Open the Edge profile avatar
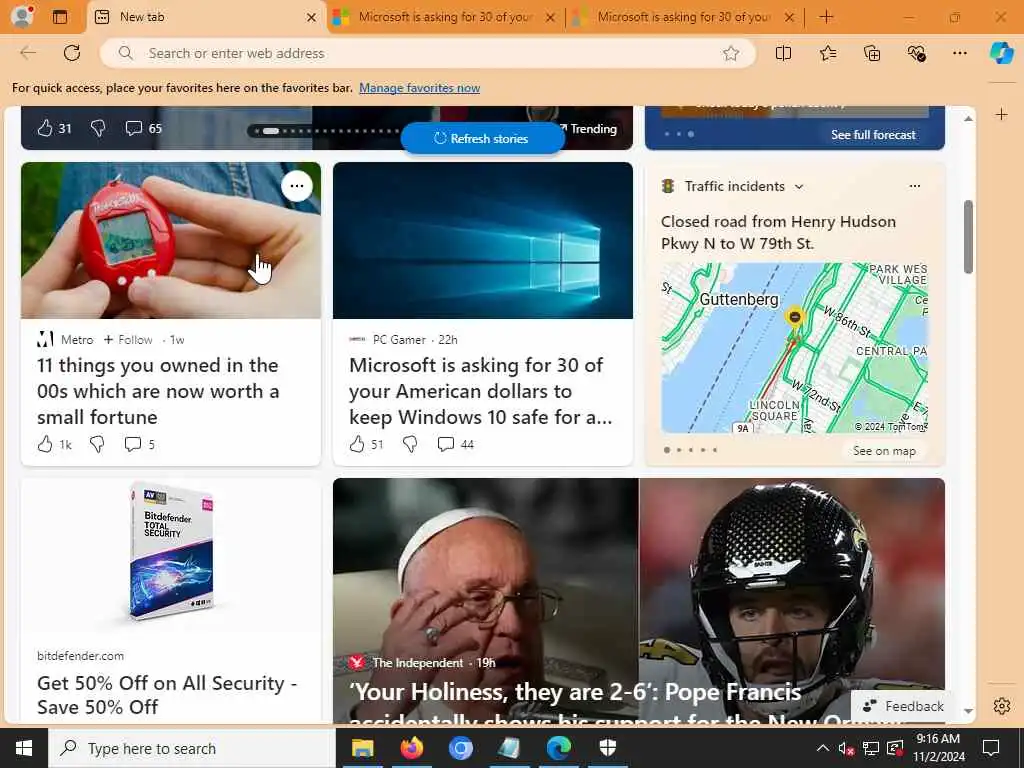 22,17
